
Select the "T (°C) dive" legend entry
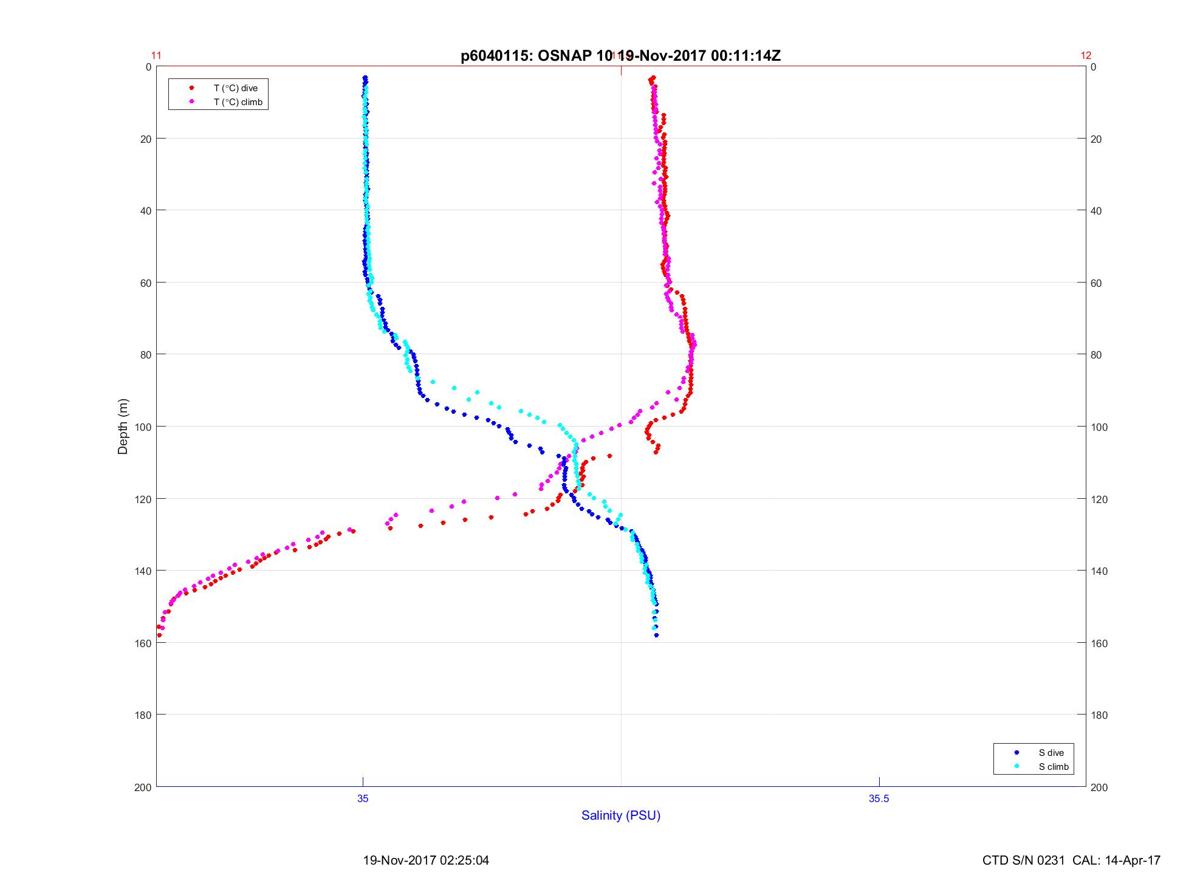click(x=236, y=88)
